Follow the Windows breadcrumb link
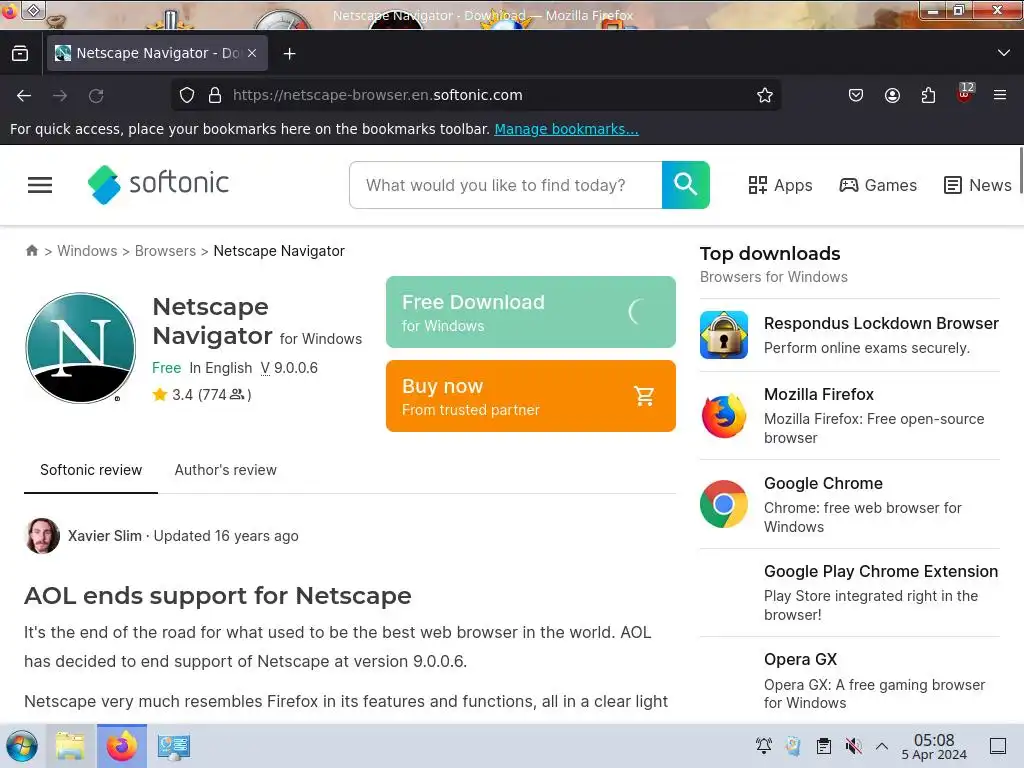This screenshot has height=768, width=1024. 88,251
